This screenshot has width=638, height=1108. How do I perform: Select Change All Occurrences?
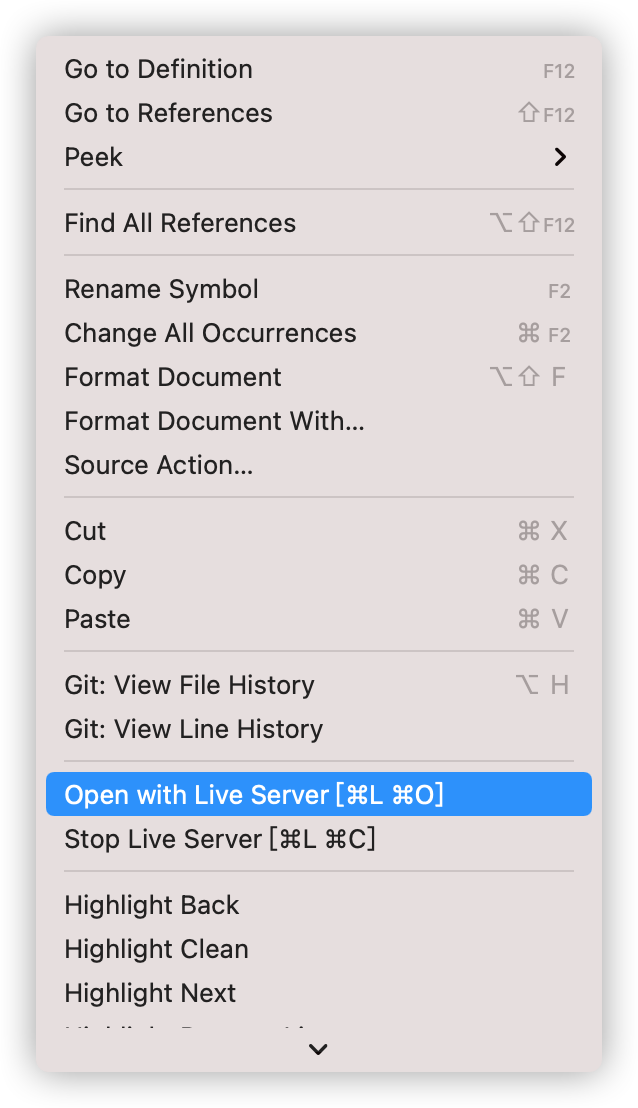319,334
